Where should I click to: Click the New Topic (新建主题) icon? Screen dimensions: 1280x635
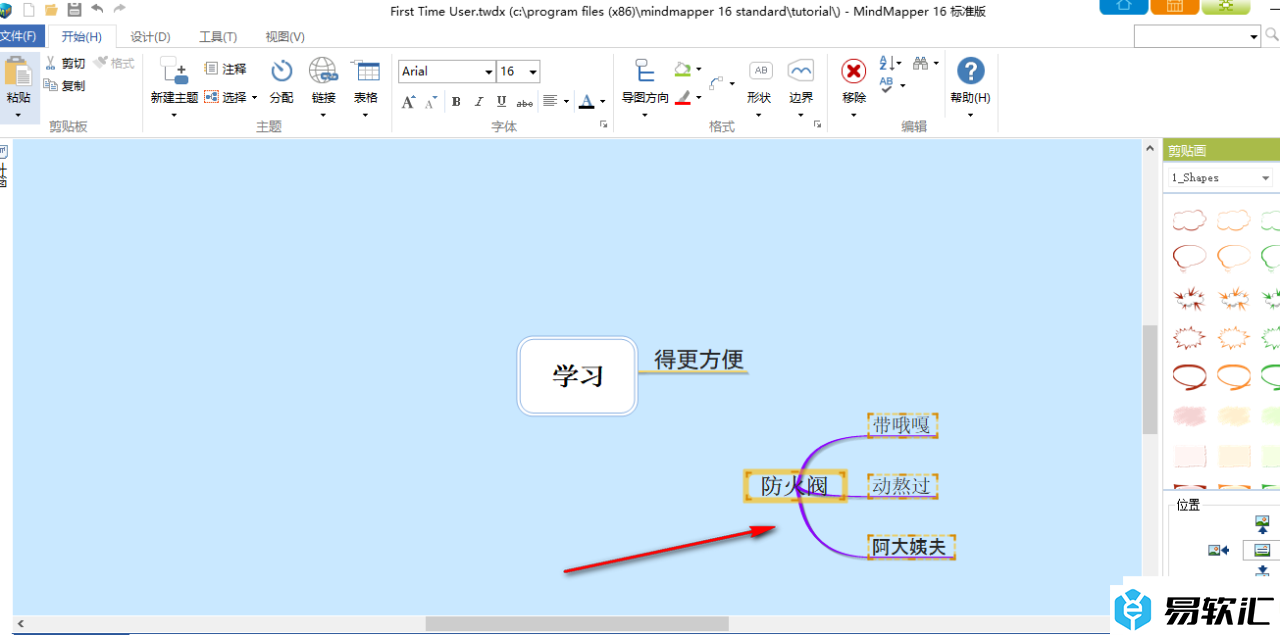175,71
